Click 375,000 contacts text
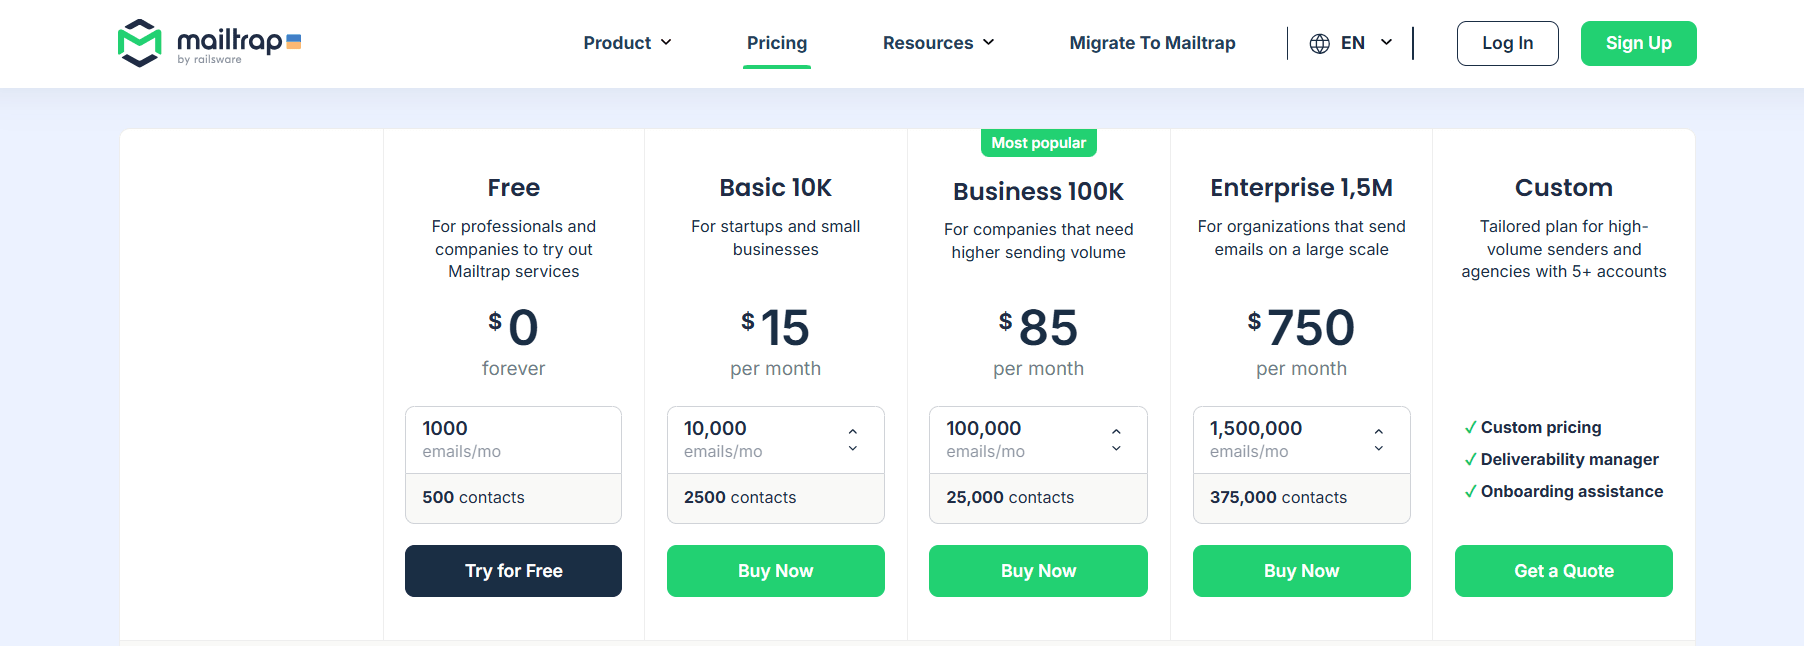This screenshot has height=646, width=1804. [x=1278, y=498]
